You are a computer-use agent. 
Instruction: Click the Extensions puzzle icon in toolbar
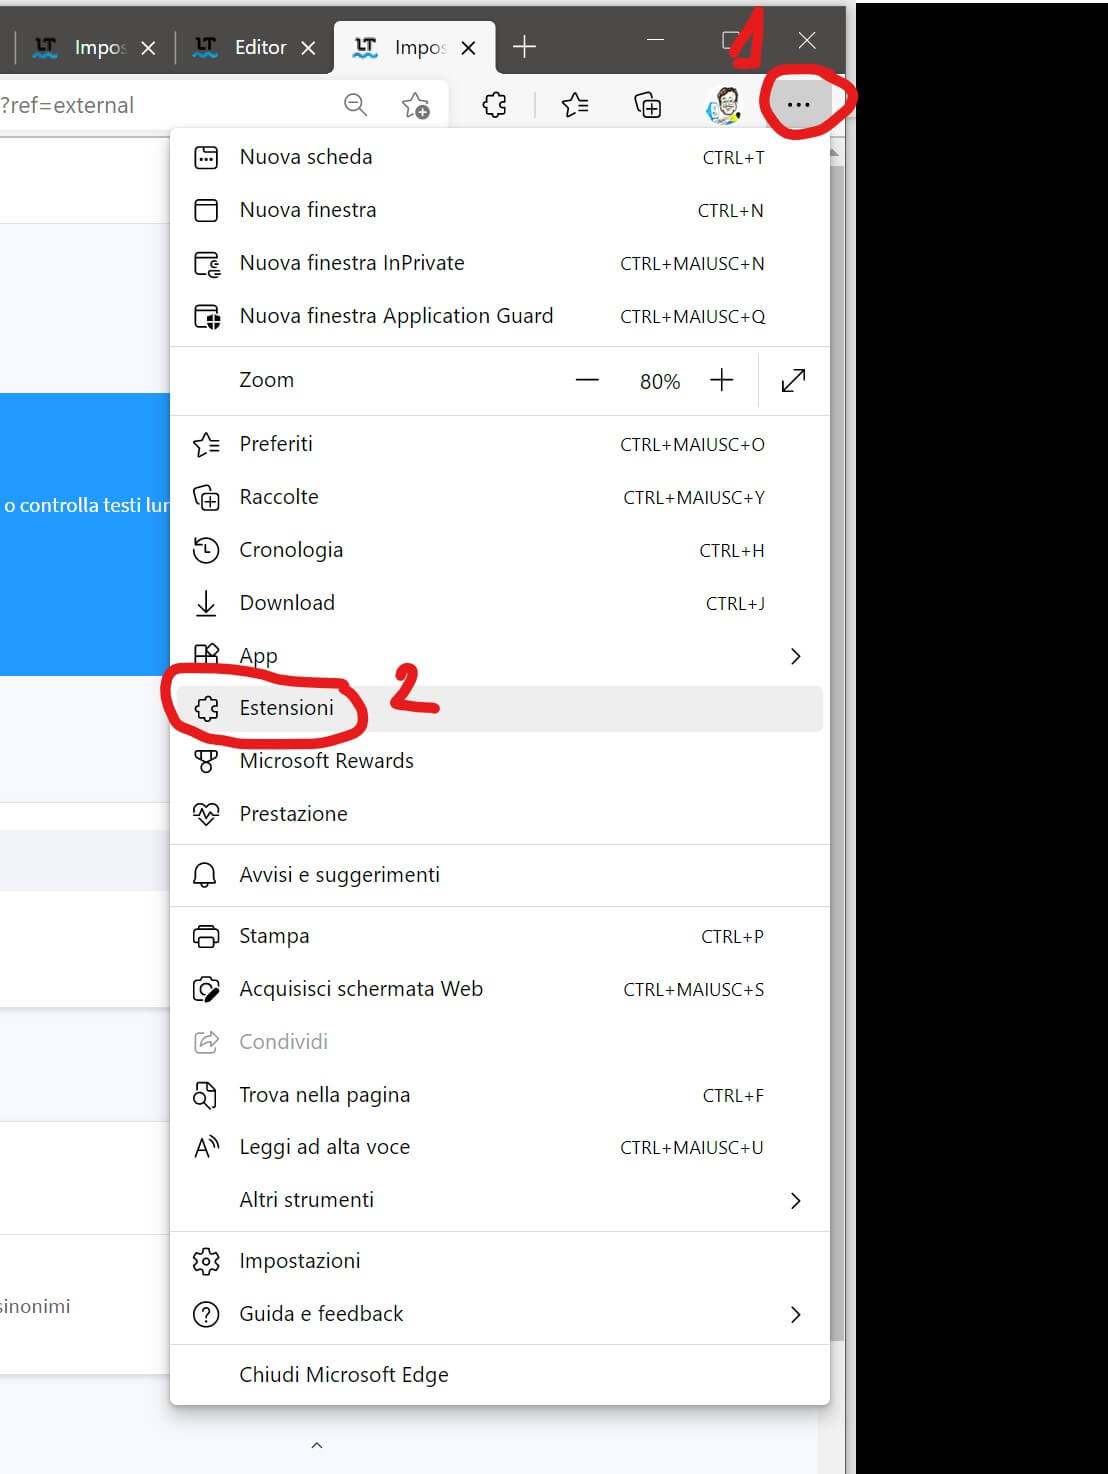point(494,105)
